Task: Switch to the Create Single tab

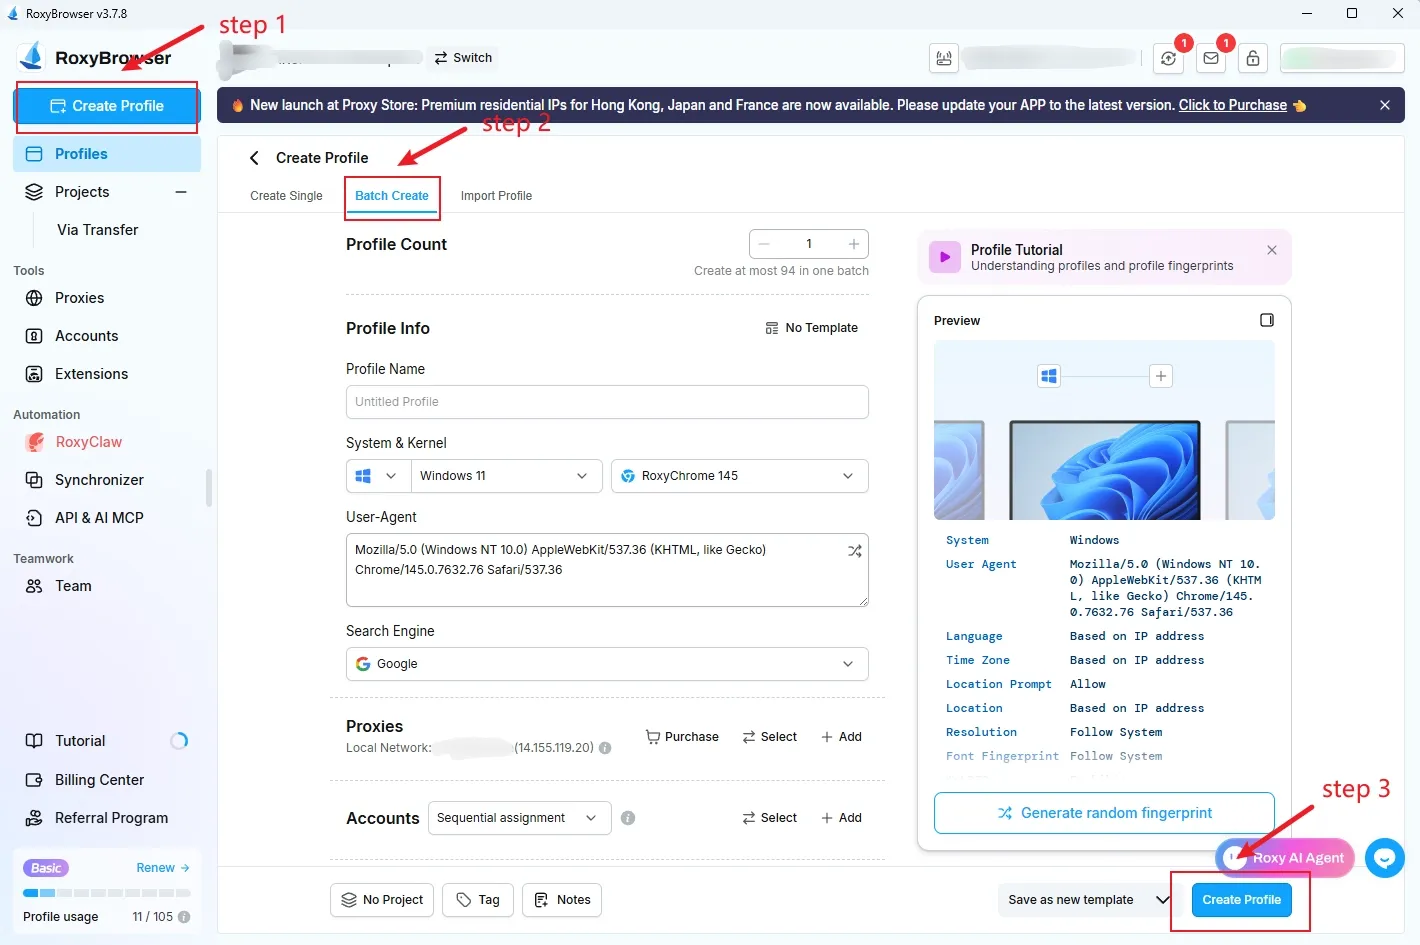Action: pyautogui.click(x=286, y=195)
